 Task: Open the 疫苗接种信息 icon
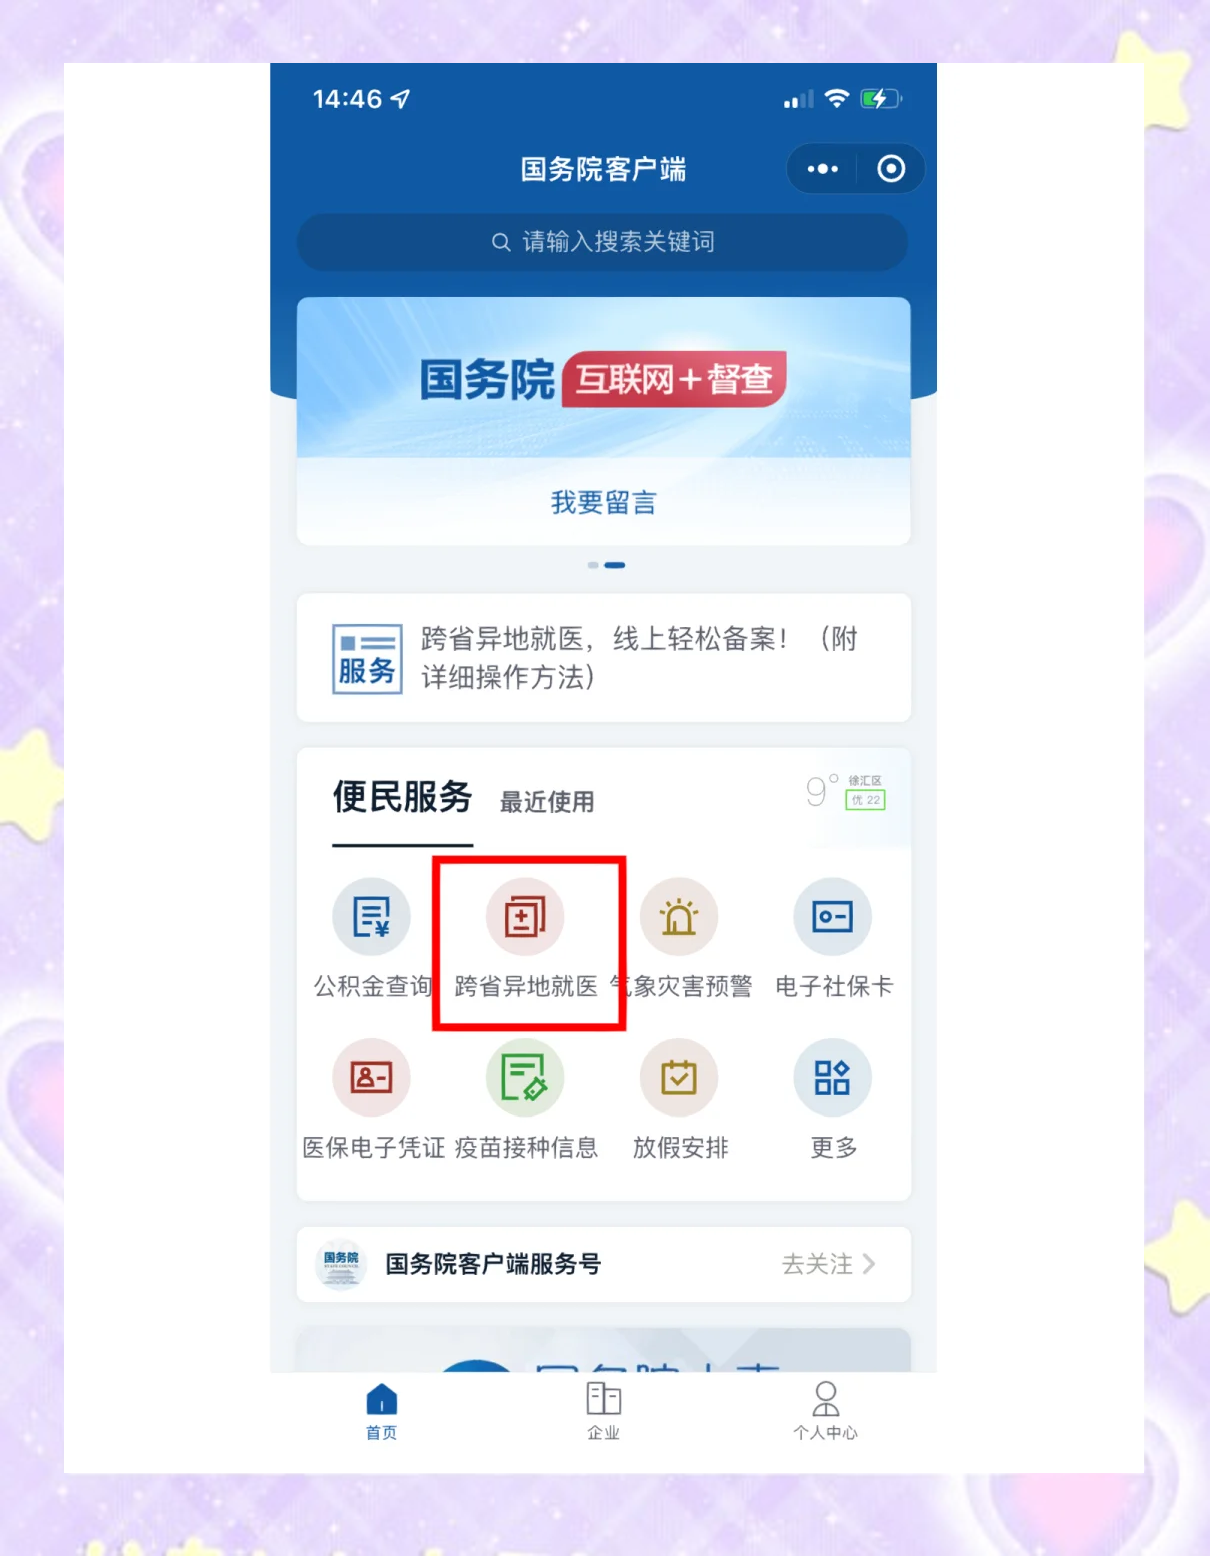click(x=525, y=1077)
